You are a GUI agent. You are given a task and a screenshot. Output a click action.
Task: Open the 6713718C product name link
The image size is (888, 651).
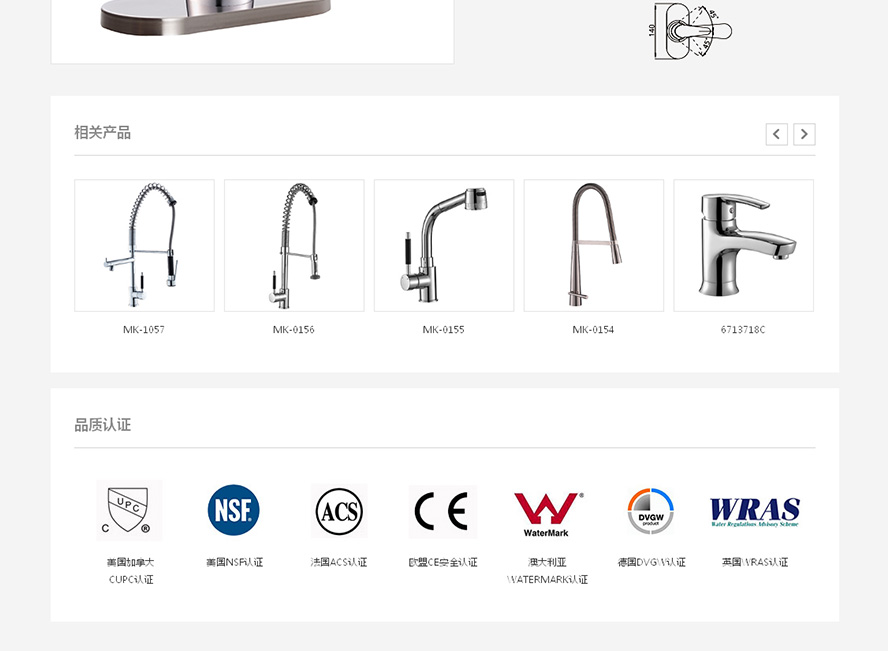[x=743, y=329]
